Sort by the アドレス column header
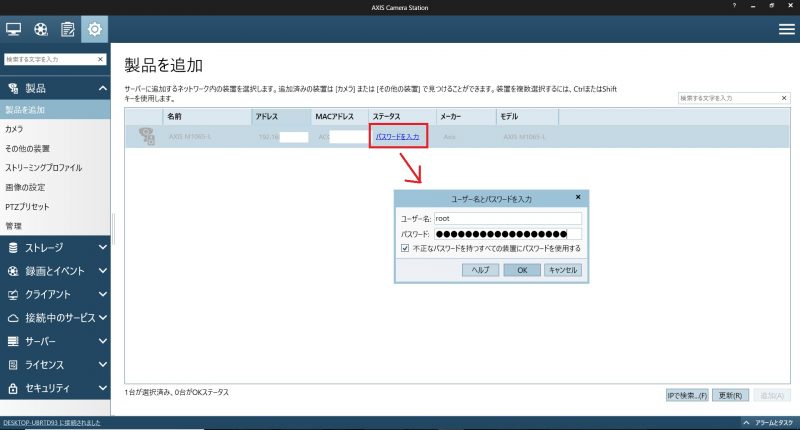This screenshot has width=800, height=430. click(281, 116)
